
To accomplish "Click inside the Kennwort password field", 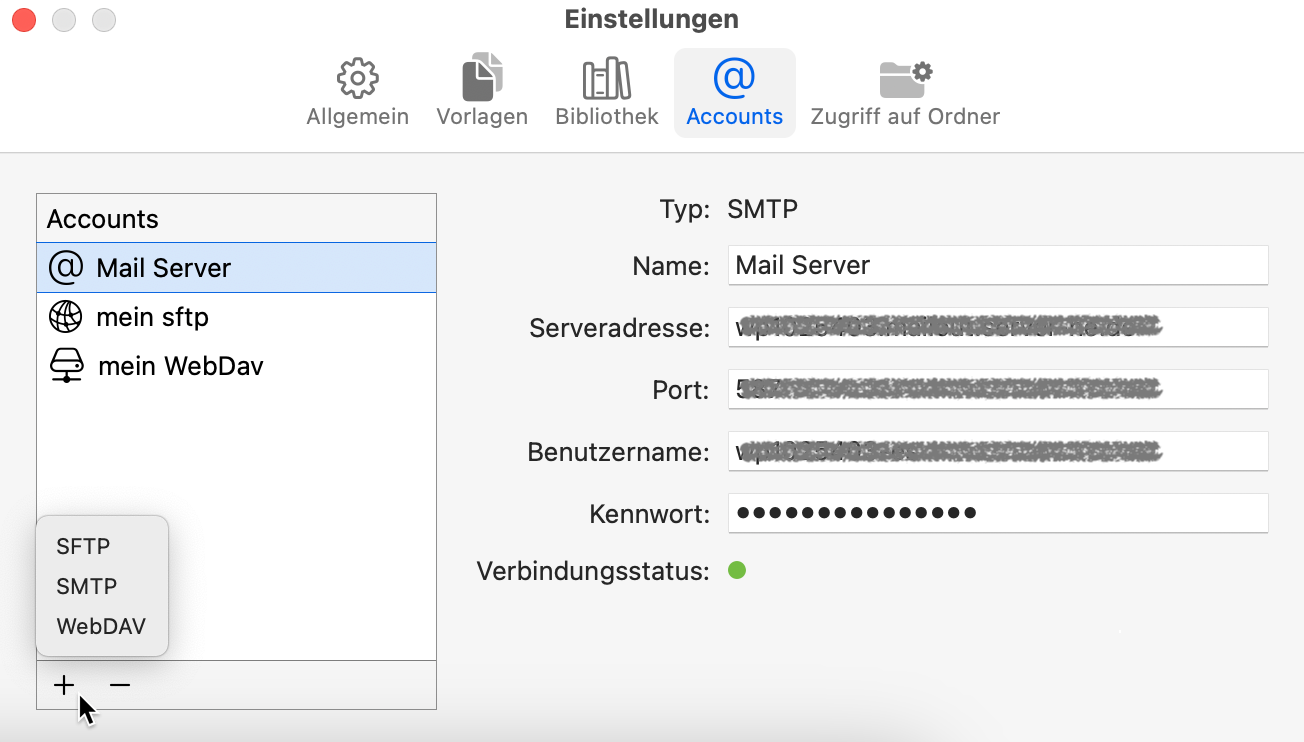I will tap(997, 512).
